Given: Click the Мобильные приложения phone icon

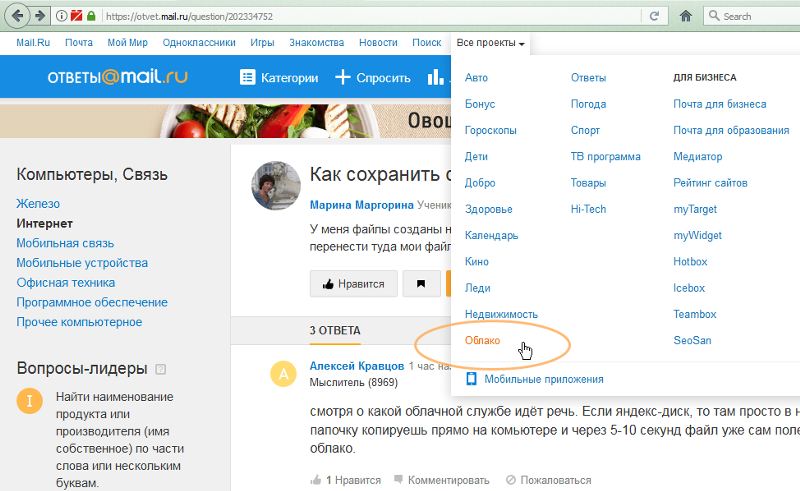Looking at the screenshot, I should (x=471, y=379).
